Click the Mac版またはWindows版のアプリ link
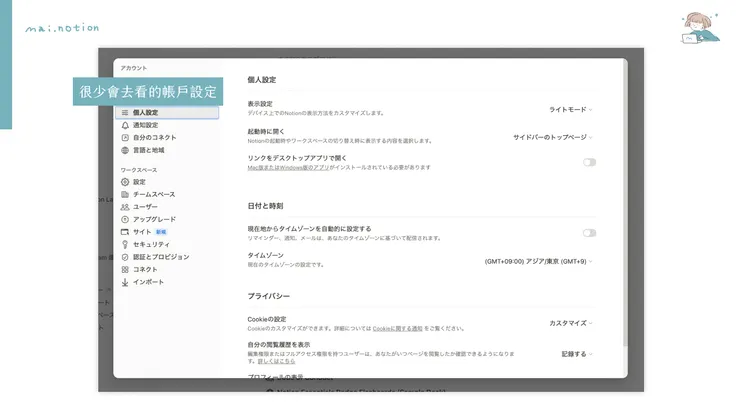The height and width of the screenshot is (416, 740). click(x=288, y=167)
